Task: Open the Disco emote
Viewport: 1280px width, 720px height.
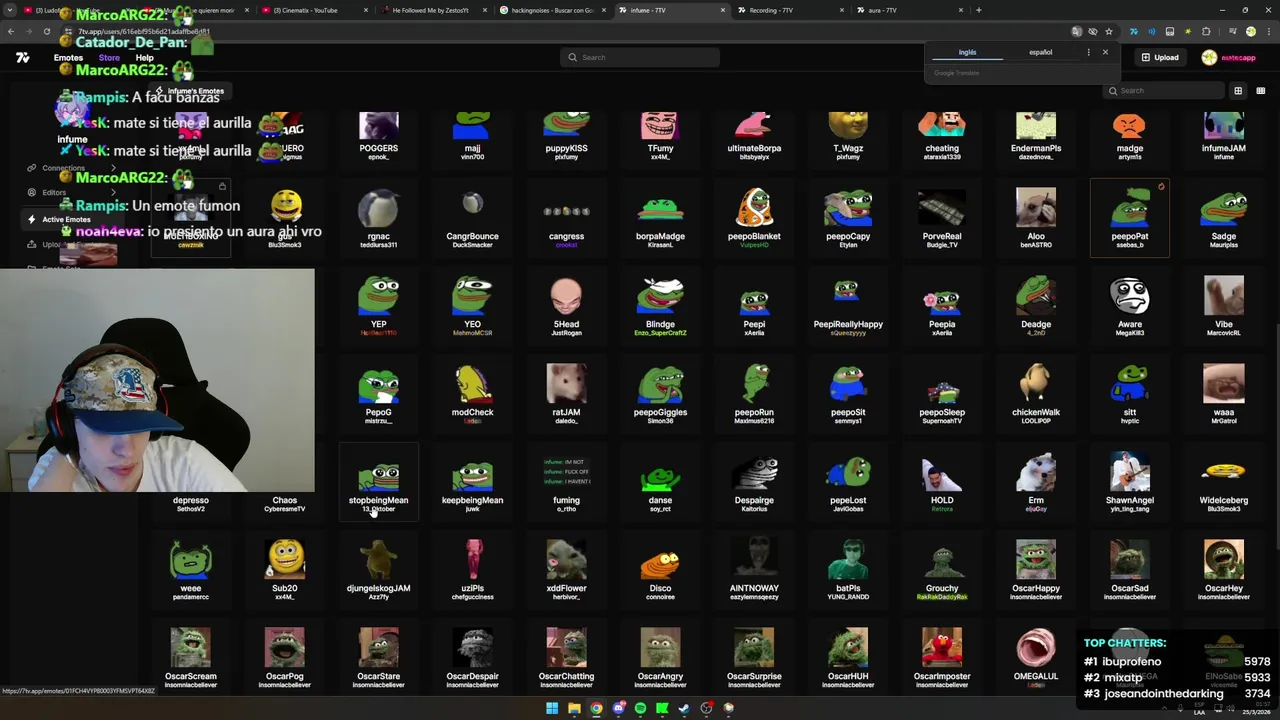Action: click(x=660, y=570)
